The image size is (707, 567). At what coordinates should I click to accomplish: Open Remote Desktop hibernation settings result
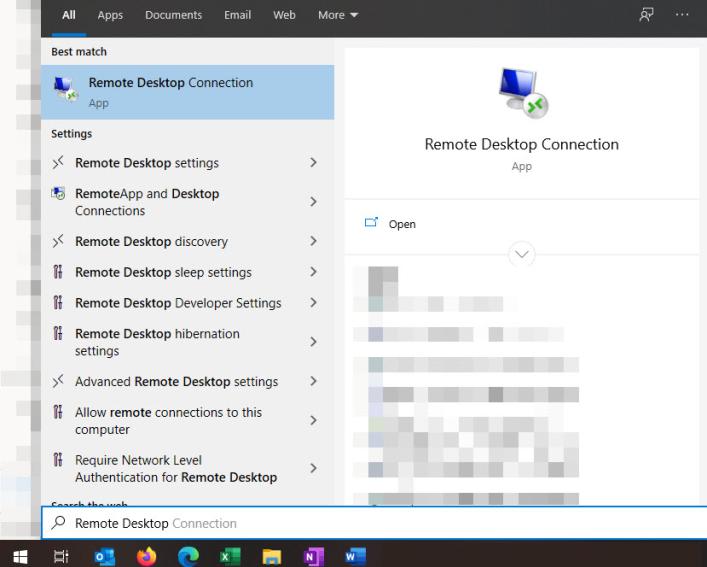(x=187, y=342)
